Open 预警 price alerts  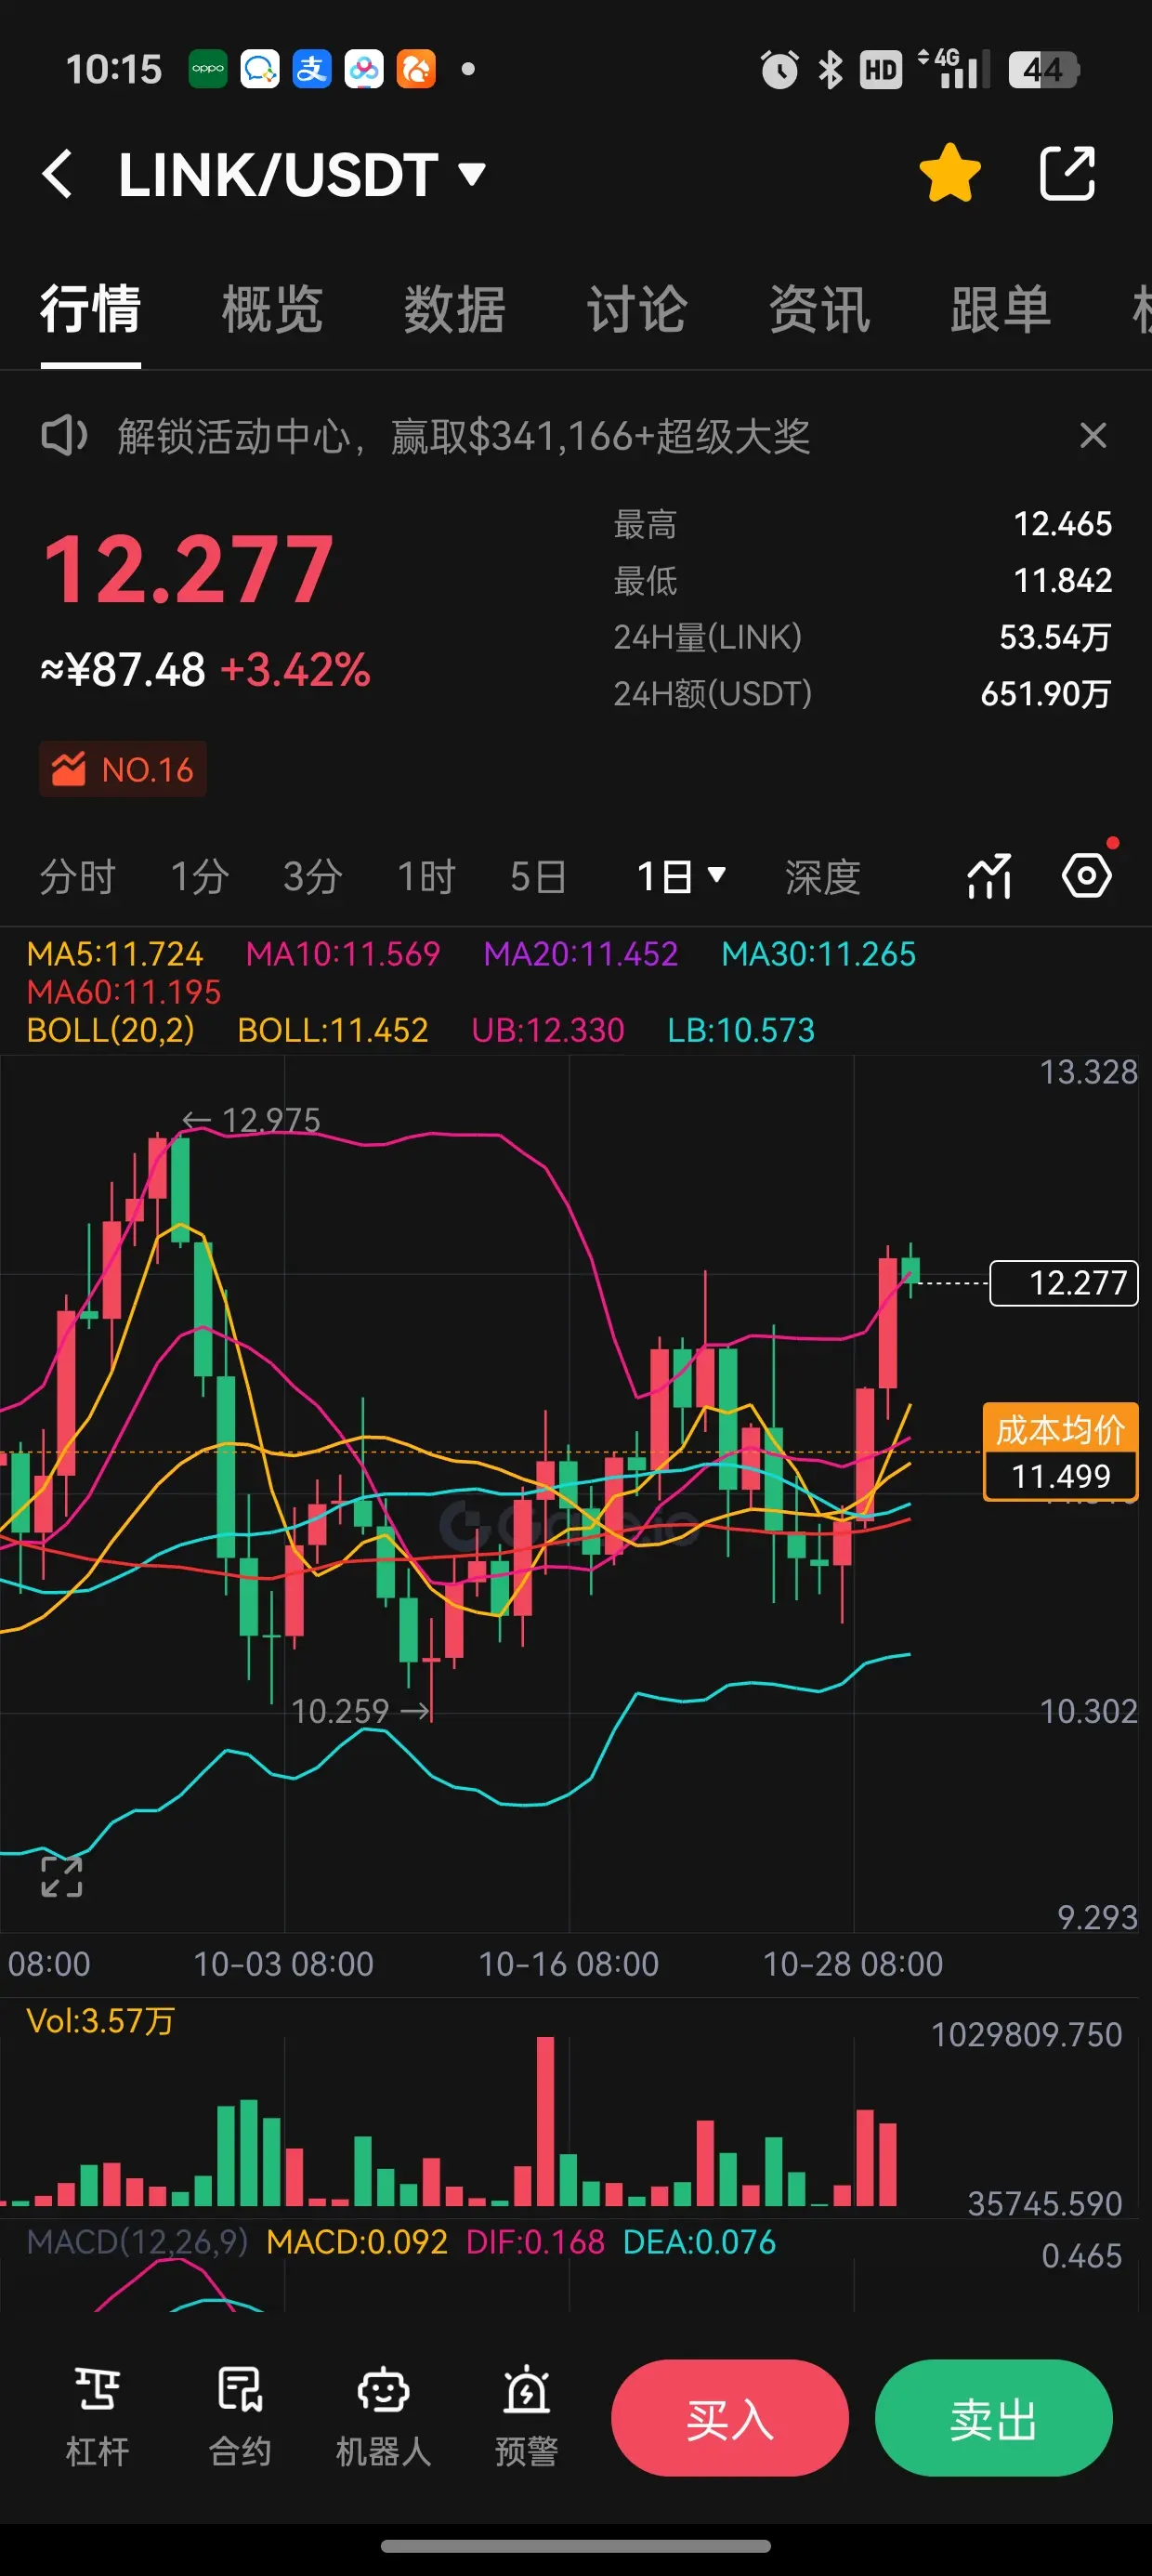pos(526,2418)
